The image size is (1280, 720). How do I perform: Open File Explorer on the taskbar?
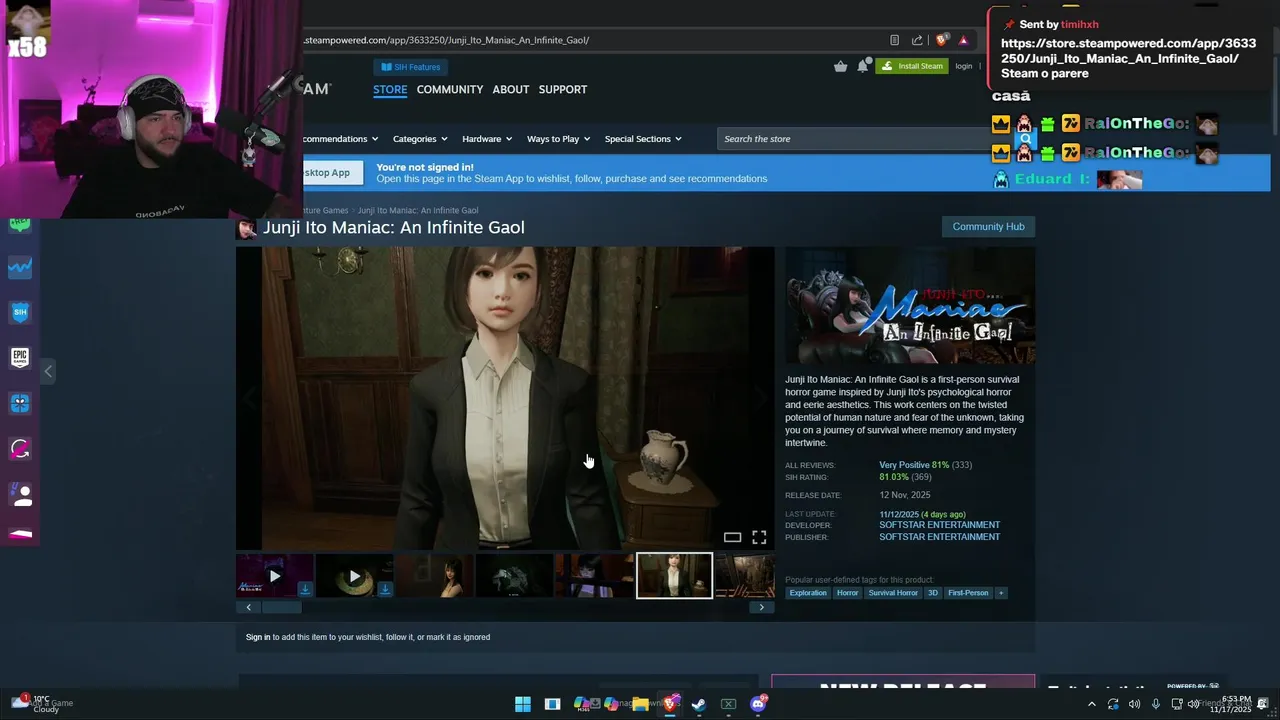(640, 704)
